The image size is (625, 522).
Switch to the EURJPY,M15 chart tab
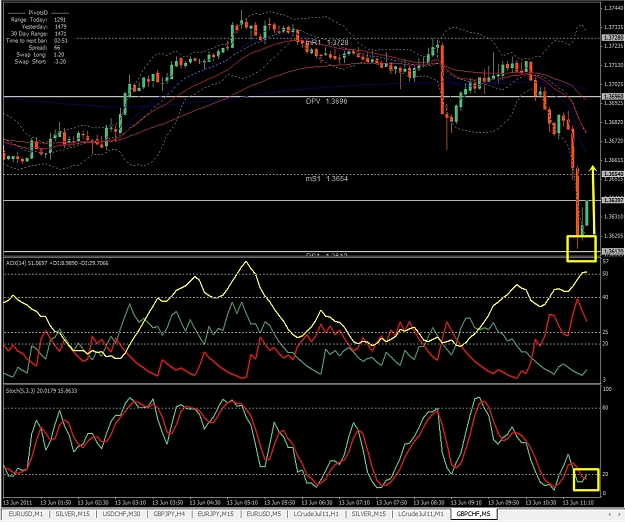(216, 514)
